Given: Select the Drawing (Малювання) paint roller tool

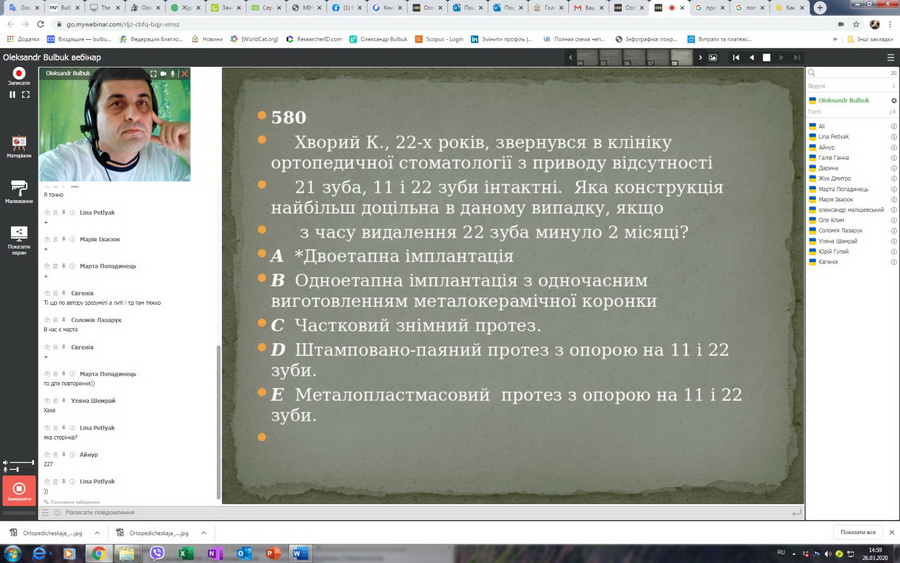Looking at the screenshot, I should pyautogui.click(x=18, y=188).
